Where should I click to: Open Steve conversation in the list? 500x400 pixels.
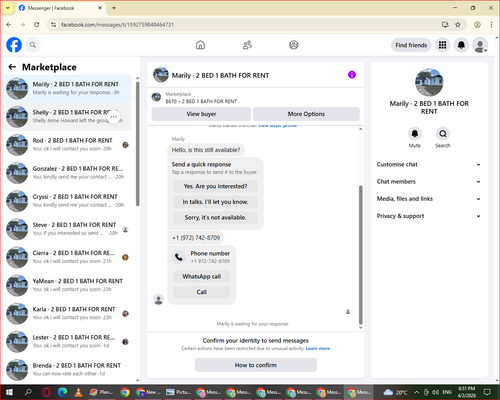click(x=68, y=229)
